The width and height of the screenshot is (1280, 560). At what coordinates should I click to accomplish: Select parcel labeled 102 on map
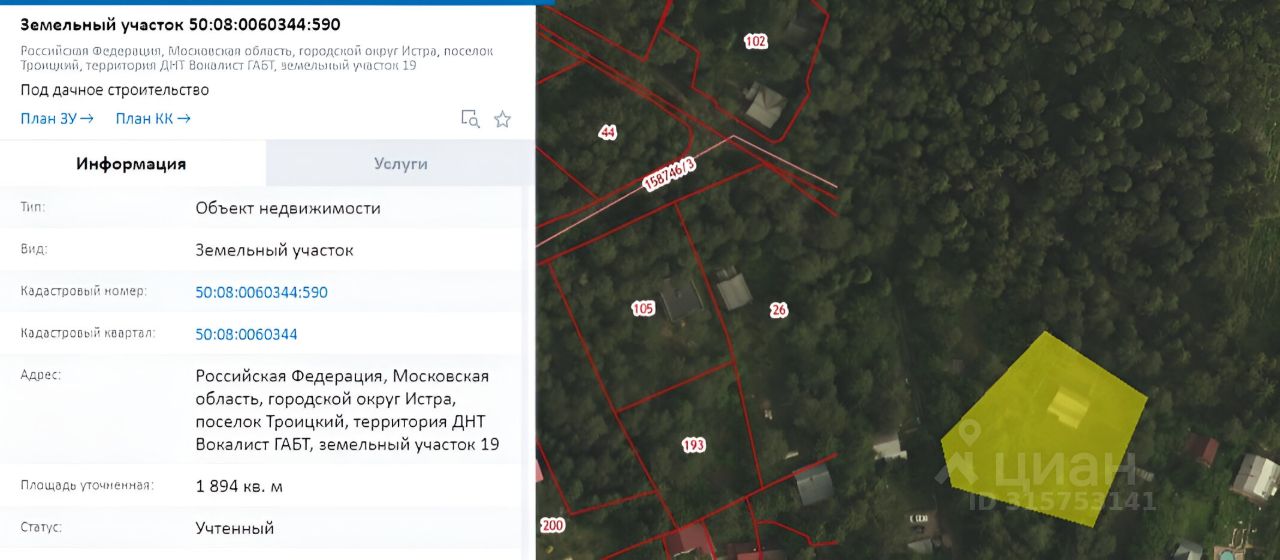(x=756, y=41)
